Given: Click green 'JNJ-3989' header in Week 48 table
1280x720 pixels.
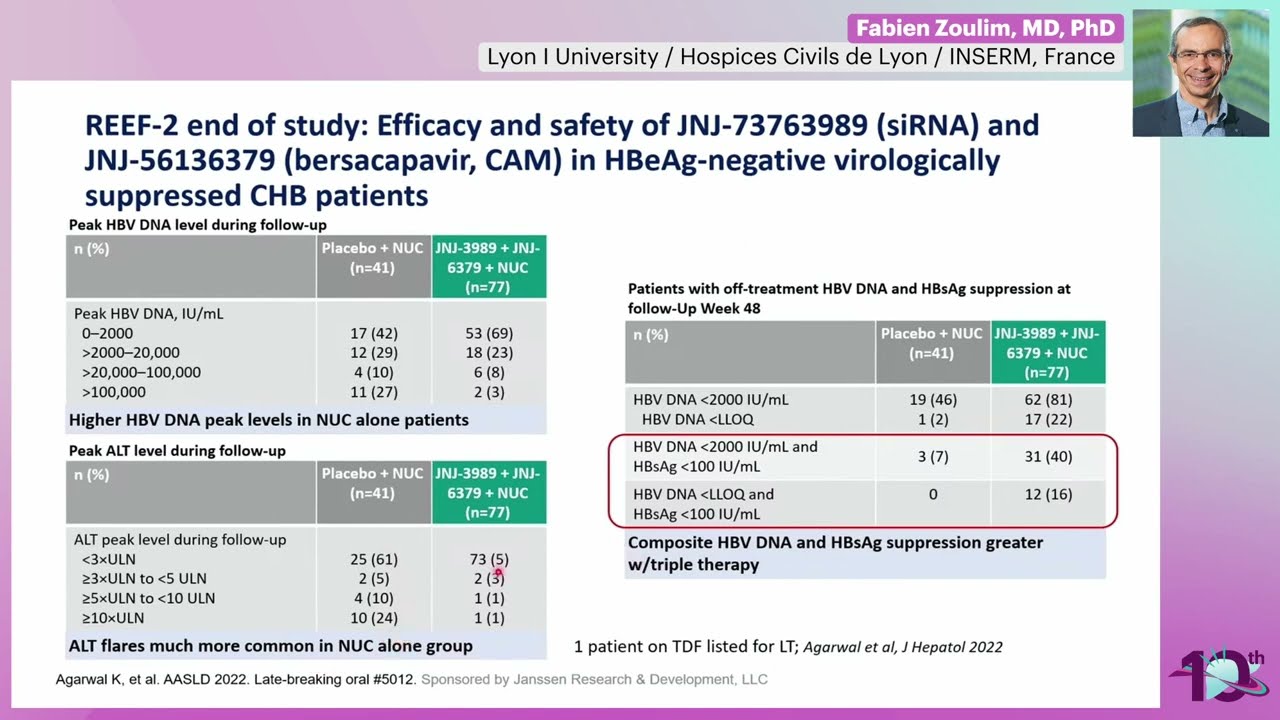Looking at the screenshot, I should (1047, 353).
